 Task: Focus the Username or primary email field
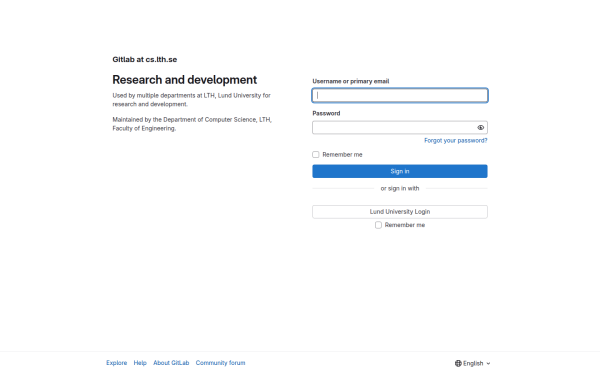400,95
